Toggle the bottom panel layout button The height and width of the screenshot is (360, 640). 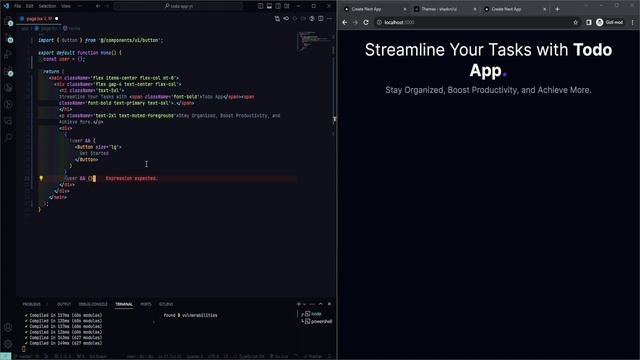point(269,6)
